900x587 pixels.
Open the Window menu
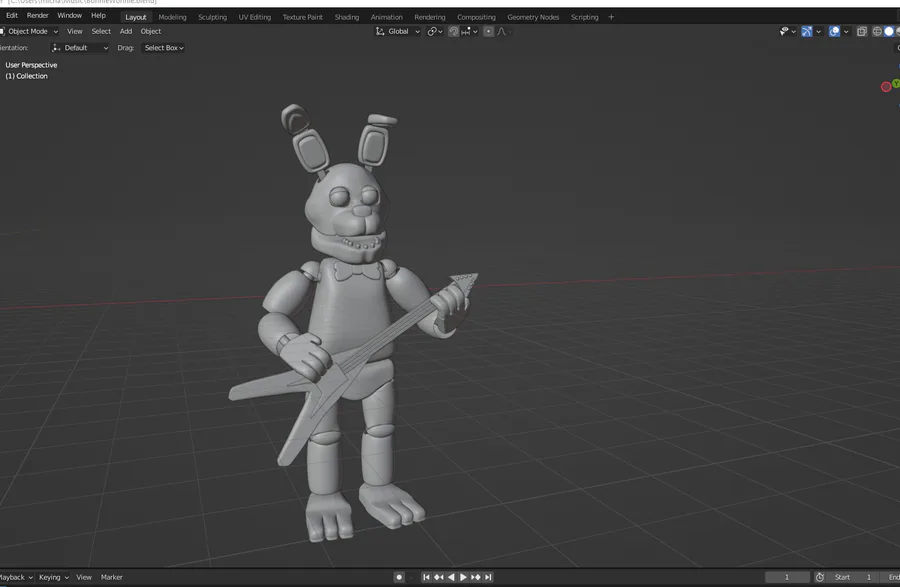click(69, 15)
